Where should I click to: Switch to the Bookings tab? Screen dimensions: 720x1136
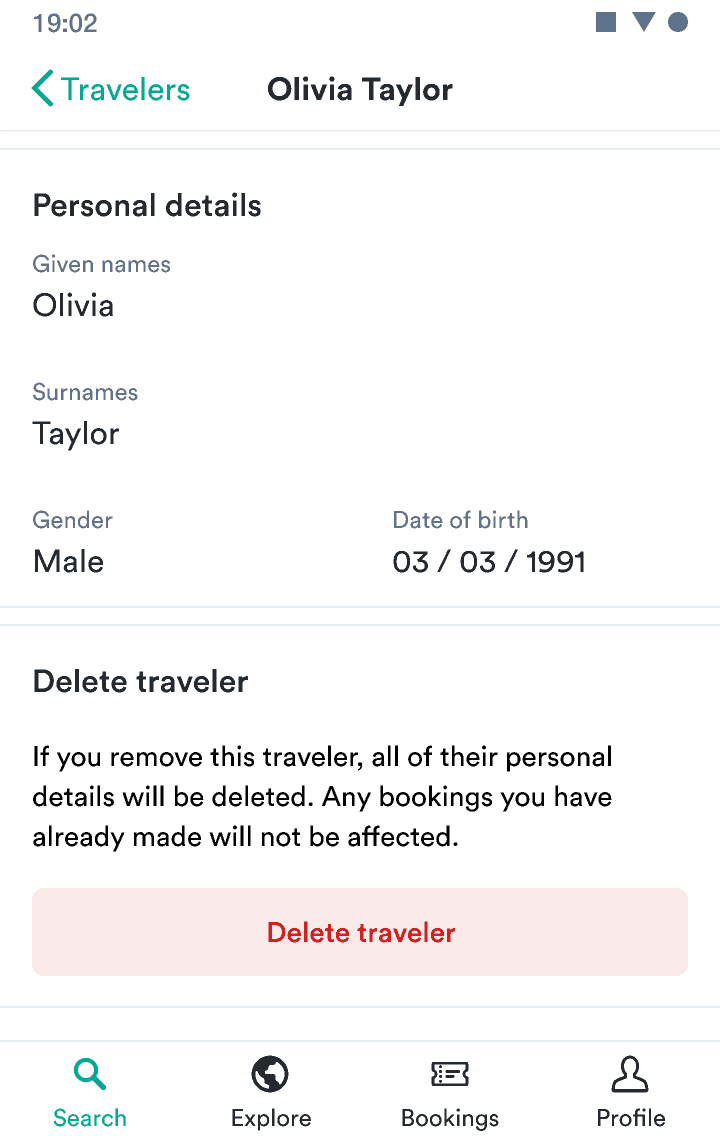(449, 1118)
